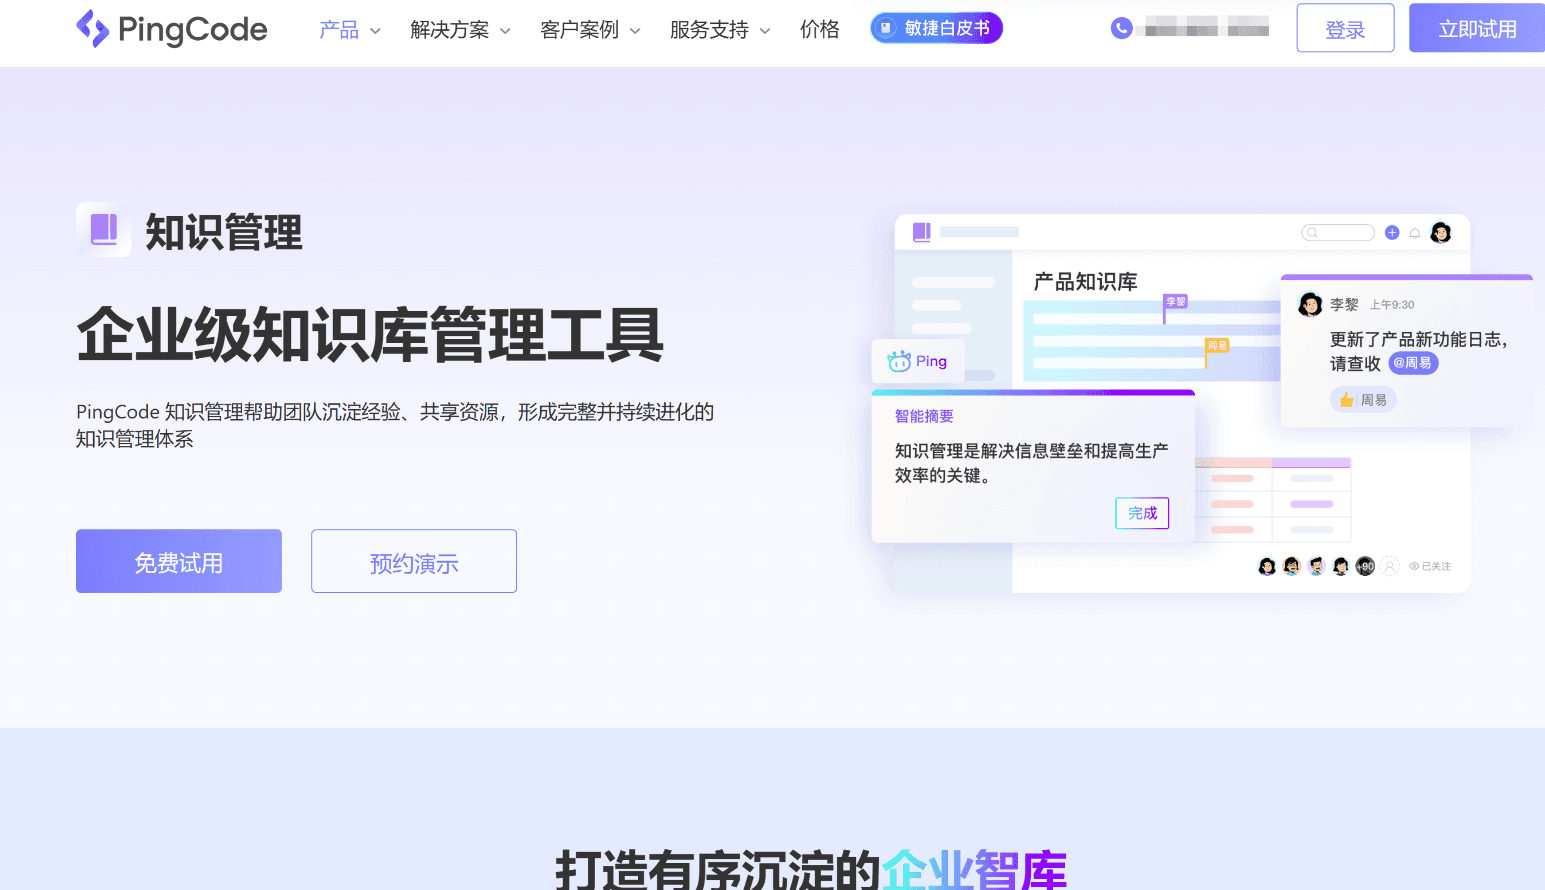Click the mockup search field

(1338, 232)
